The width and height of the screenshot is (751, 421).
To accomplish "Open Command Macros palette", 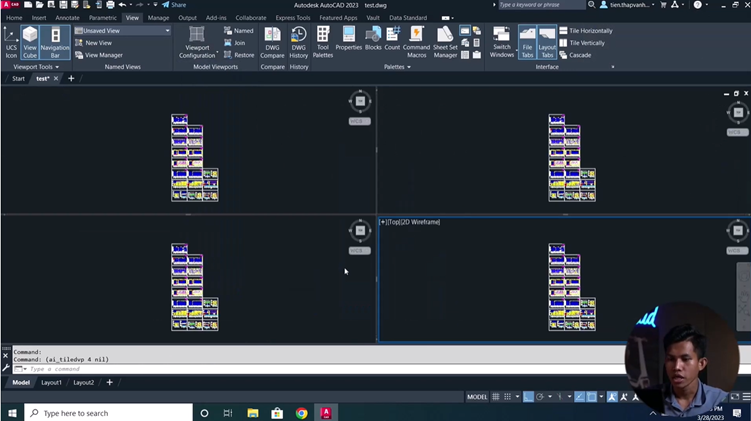I will click(x=416, y=42).
